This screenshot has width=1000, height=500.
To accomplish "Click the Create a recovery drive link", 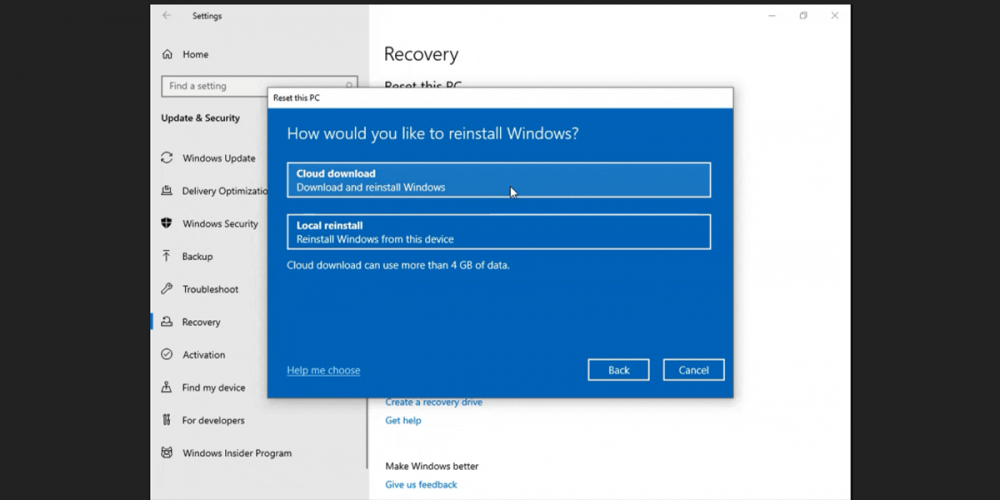I will pyautogui.click(x=433, y=402).
